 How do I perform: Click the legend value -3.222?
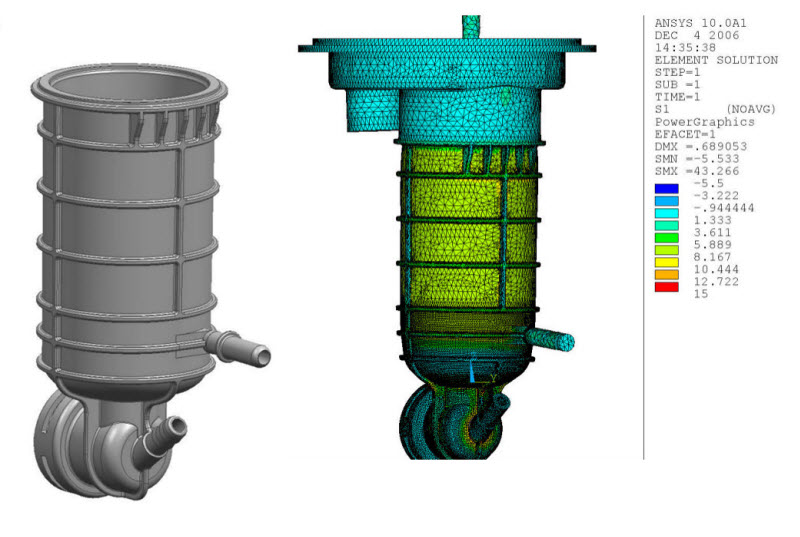pos(716,196)
